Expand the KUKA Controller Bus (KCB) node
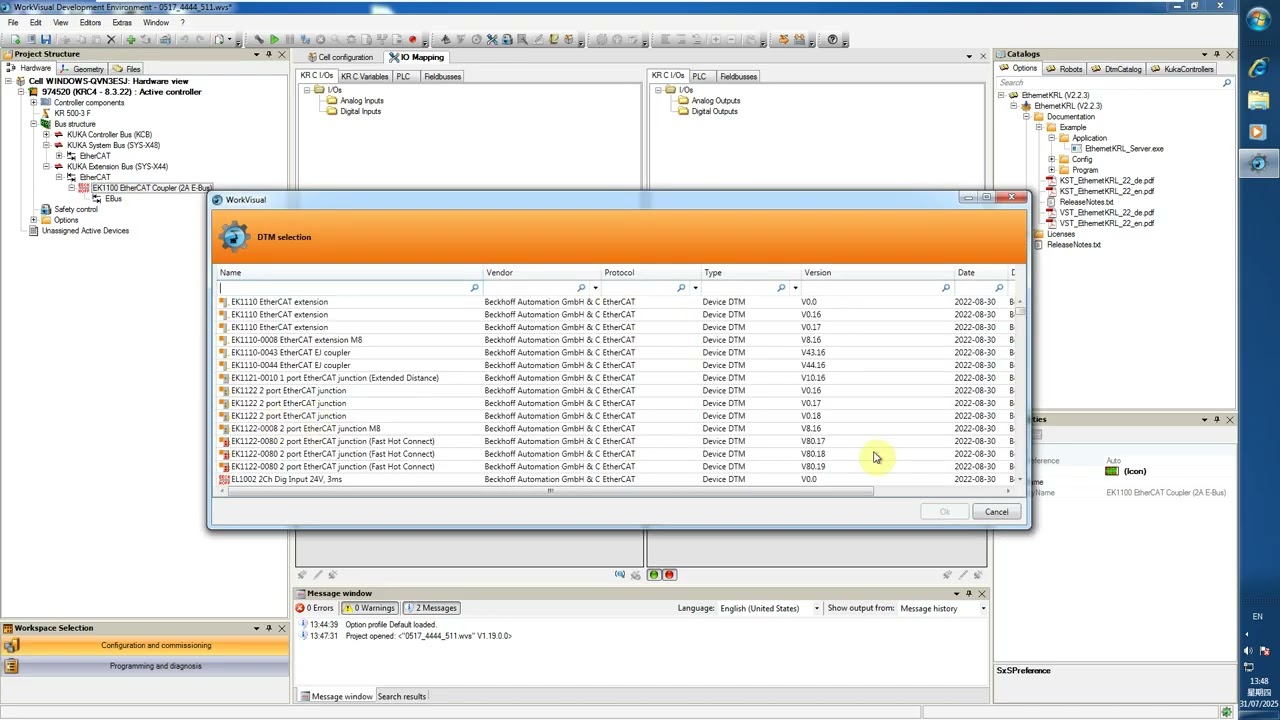Image resolution: width=1280 pixels, height=720 pixels. pos(46,134)
